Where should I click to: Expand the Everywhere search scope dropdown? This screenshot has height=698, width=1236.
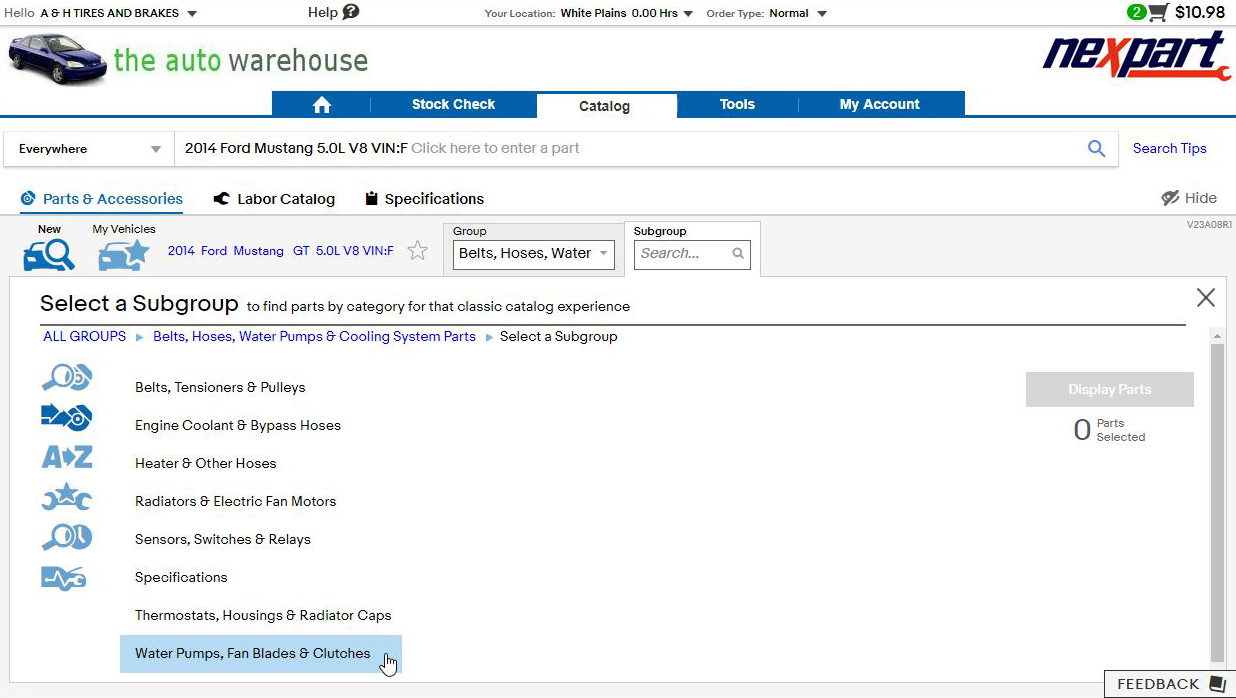coord(89,149)
